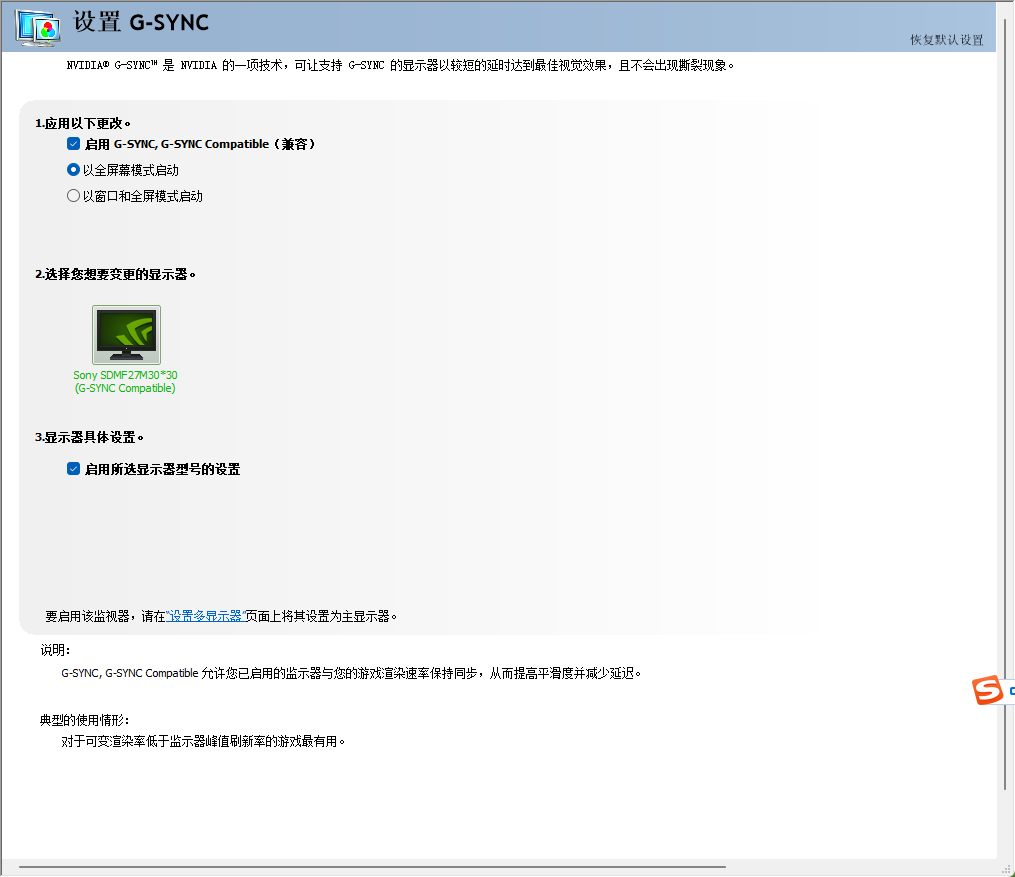Click the horizontal scrollbar at the bottom

372,866
